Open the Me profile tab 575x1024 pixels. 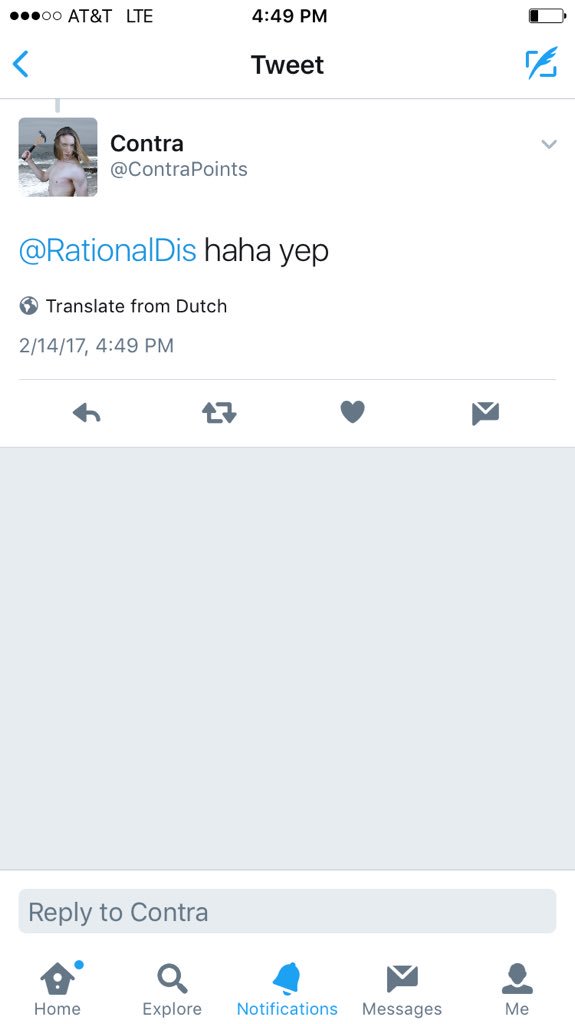pyautogui.click(x=517, y=989)
